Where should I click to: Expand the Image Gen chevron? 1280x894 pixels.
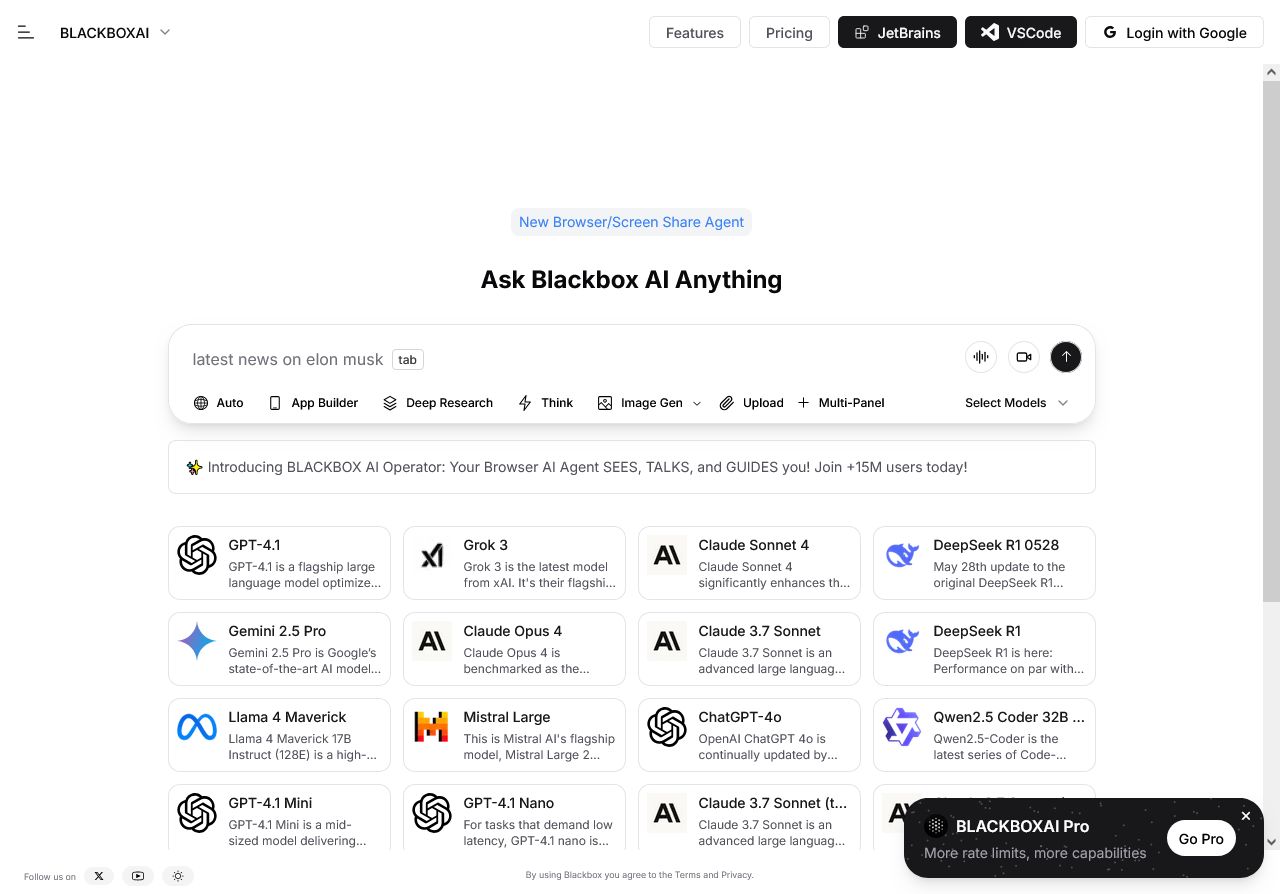pyautogui.click(x=697, y=403)
